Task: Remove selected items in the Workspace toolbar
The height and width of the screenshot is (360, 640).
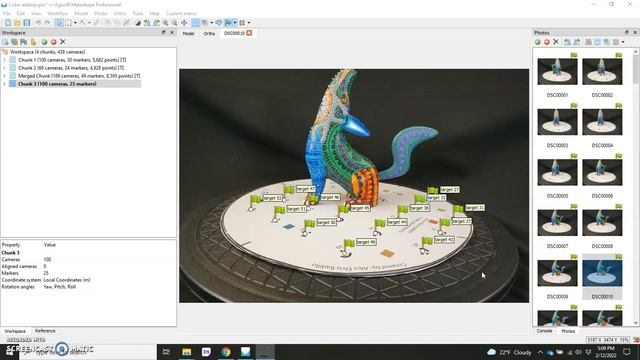Action: click(x=62, y=42)
